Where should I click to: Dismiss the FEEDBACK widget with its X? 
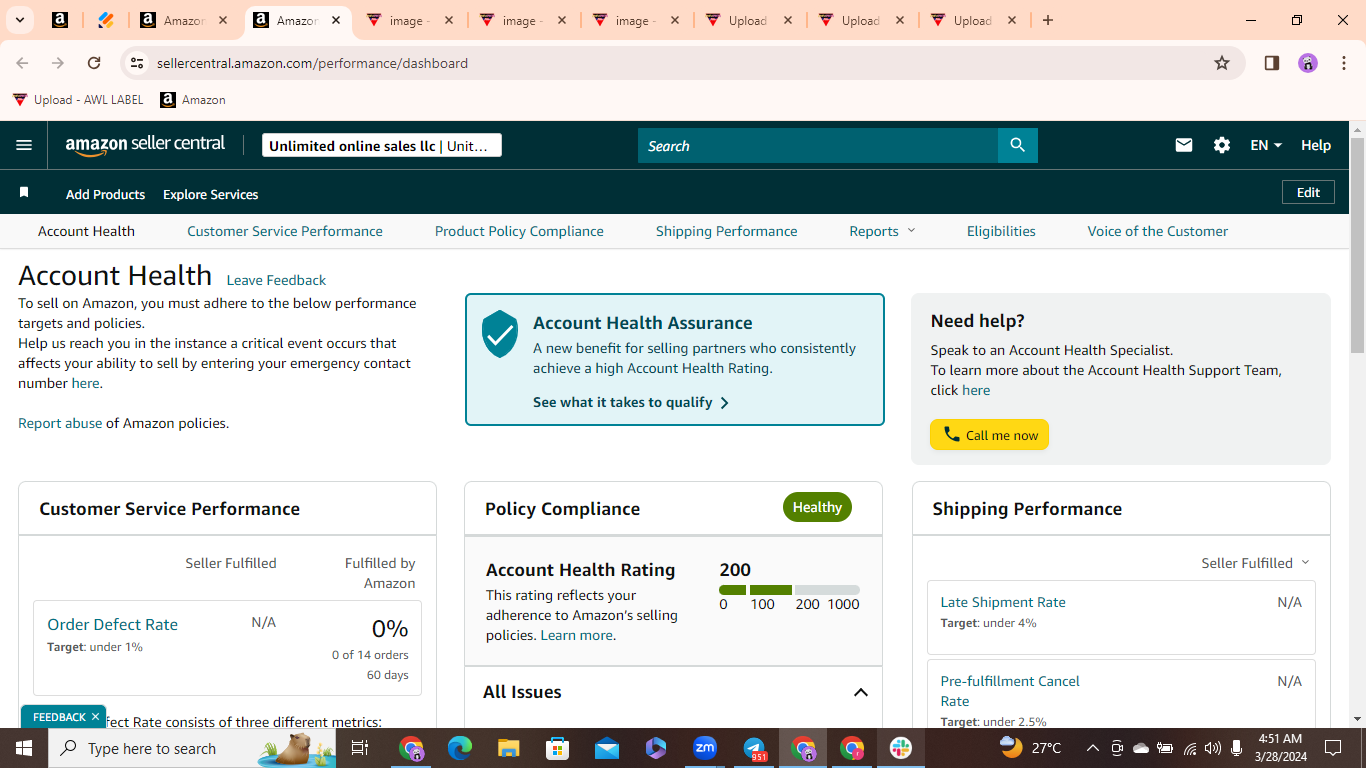(96, 717)
